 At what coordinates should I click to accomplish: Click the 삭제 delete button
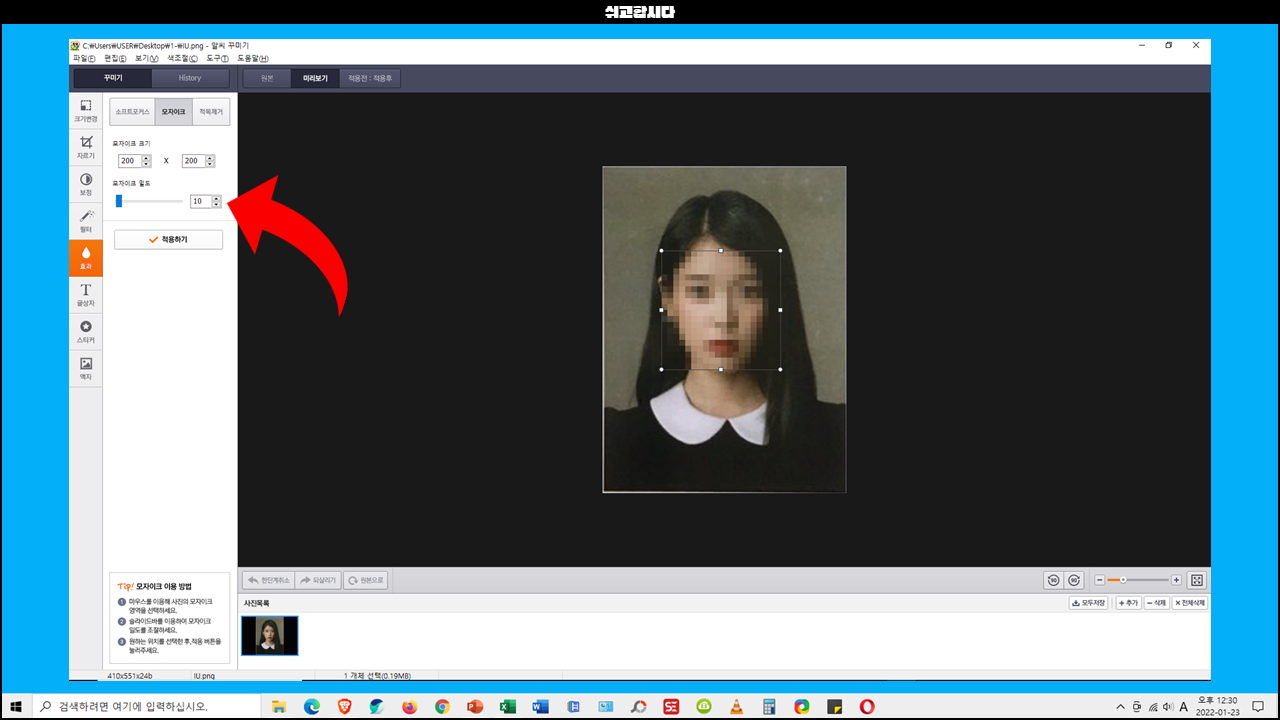coord(1156,603)
